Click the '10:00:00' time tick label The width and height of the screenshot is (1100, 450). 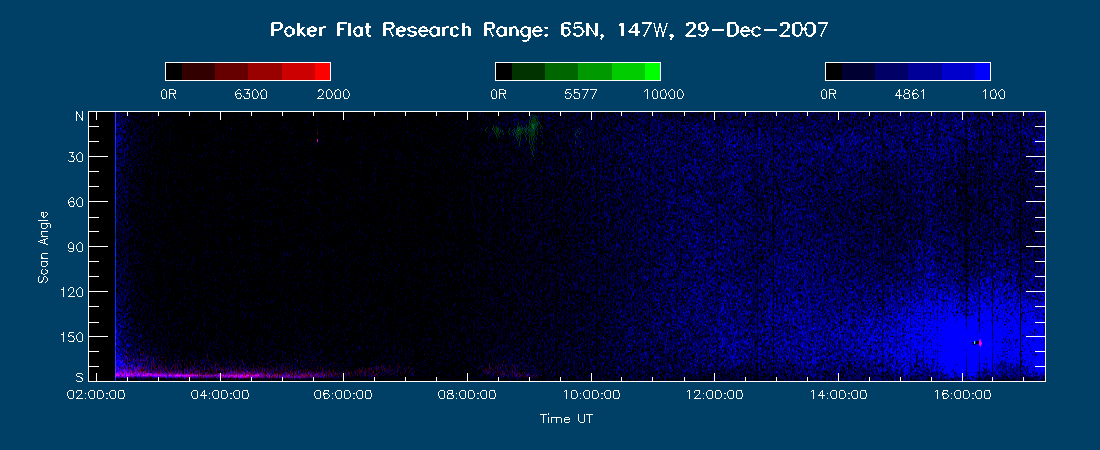click(591, 395)
